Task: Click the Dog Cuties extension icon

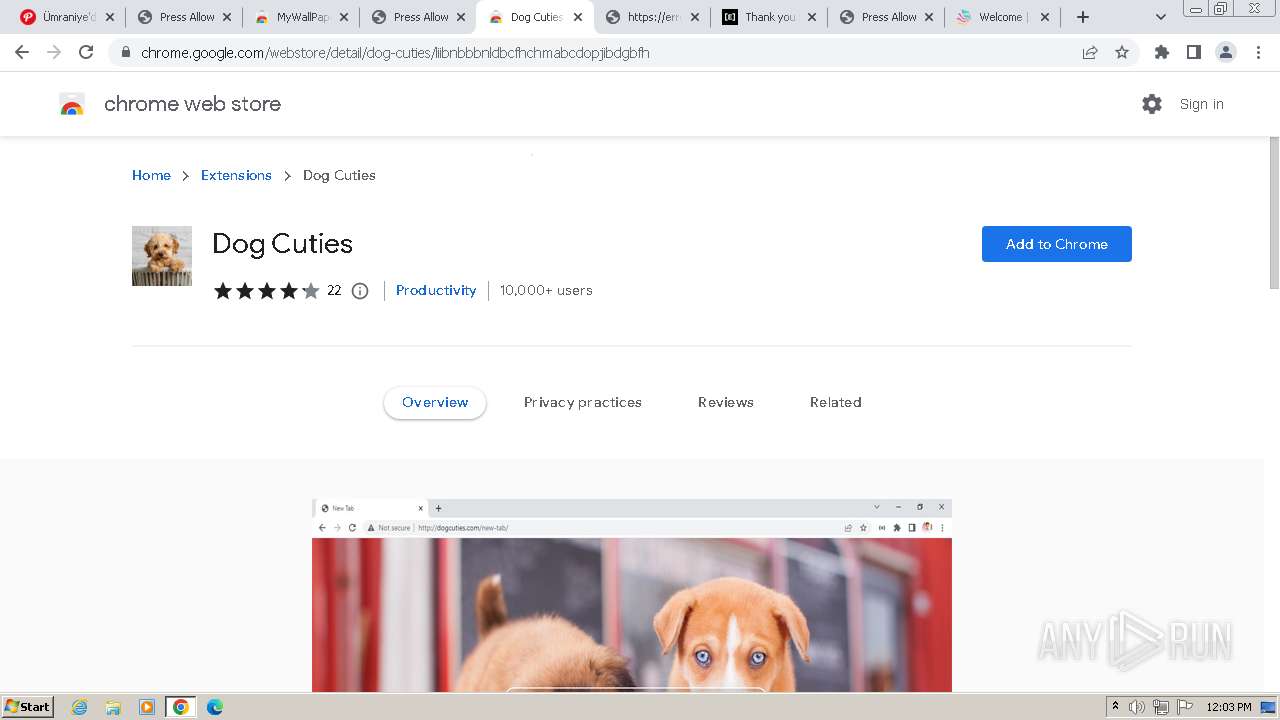Action: pos(162,256)
